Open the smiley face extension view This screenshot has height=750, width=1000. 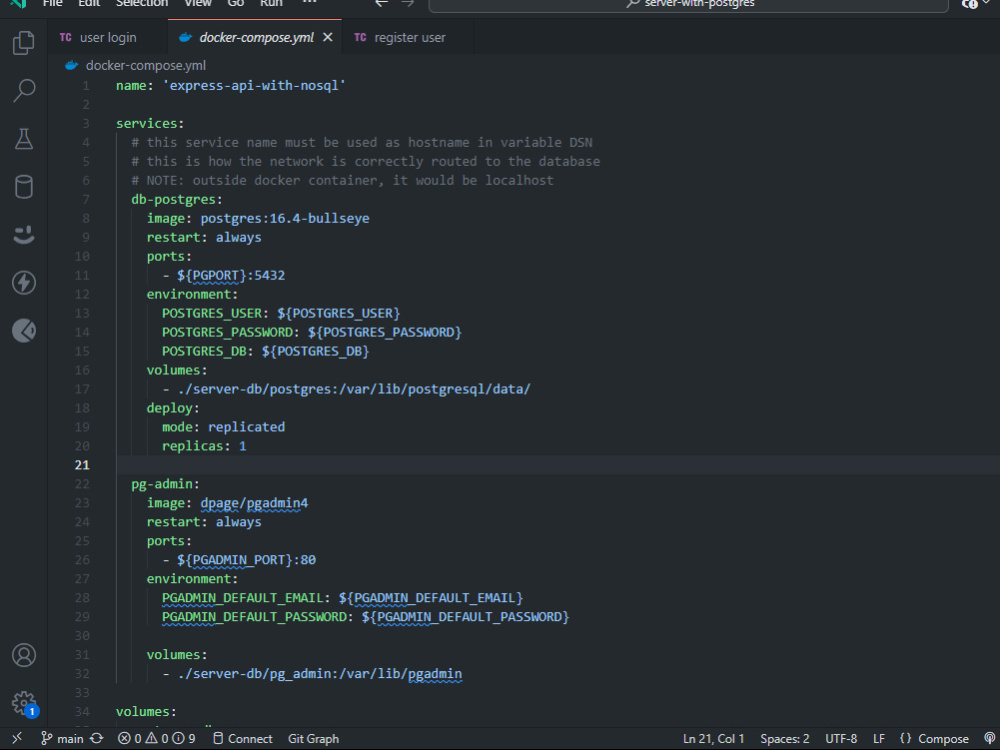pos(24,235)
